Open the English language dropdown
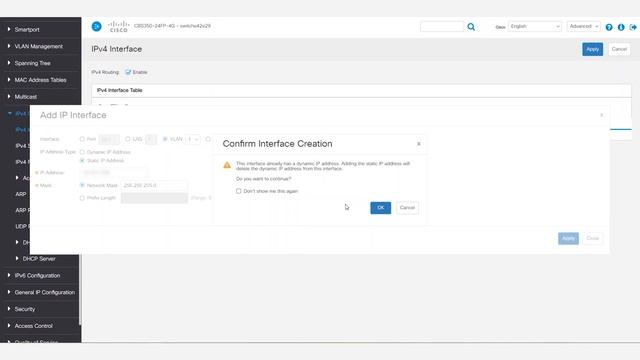This screenshot has width=640, height=360. 535,27
